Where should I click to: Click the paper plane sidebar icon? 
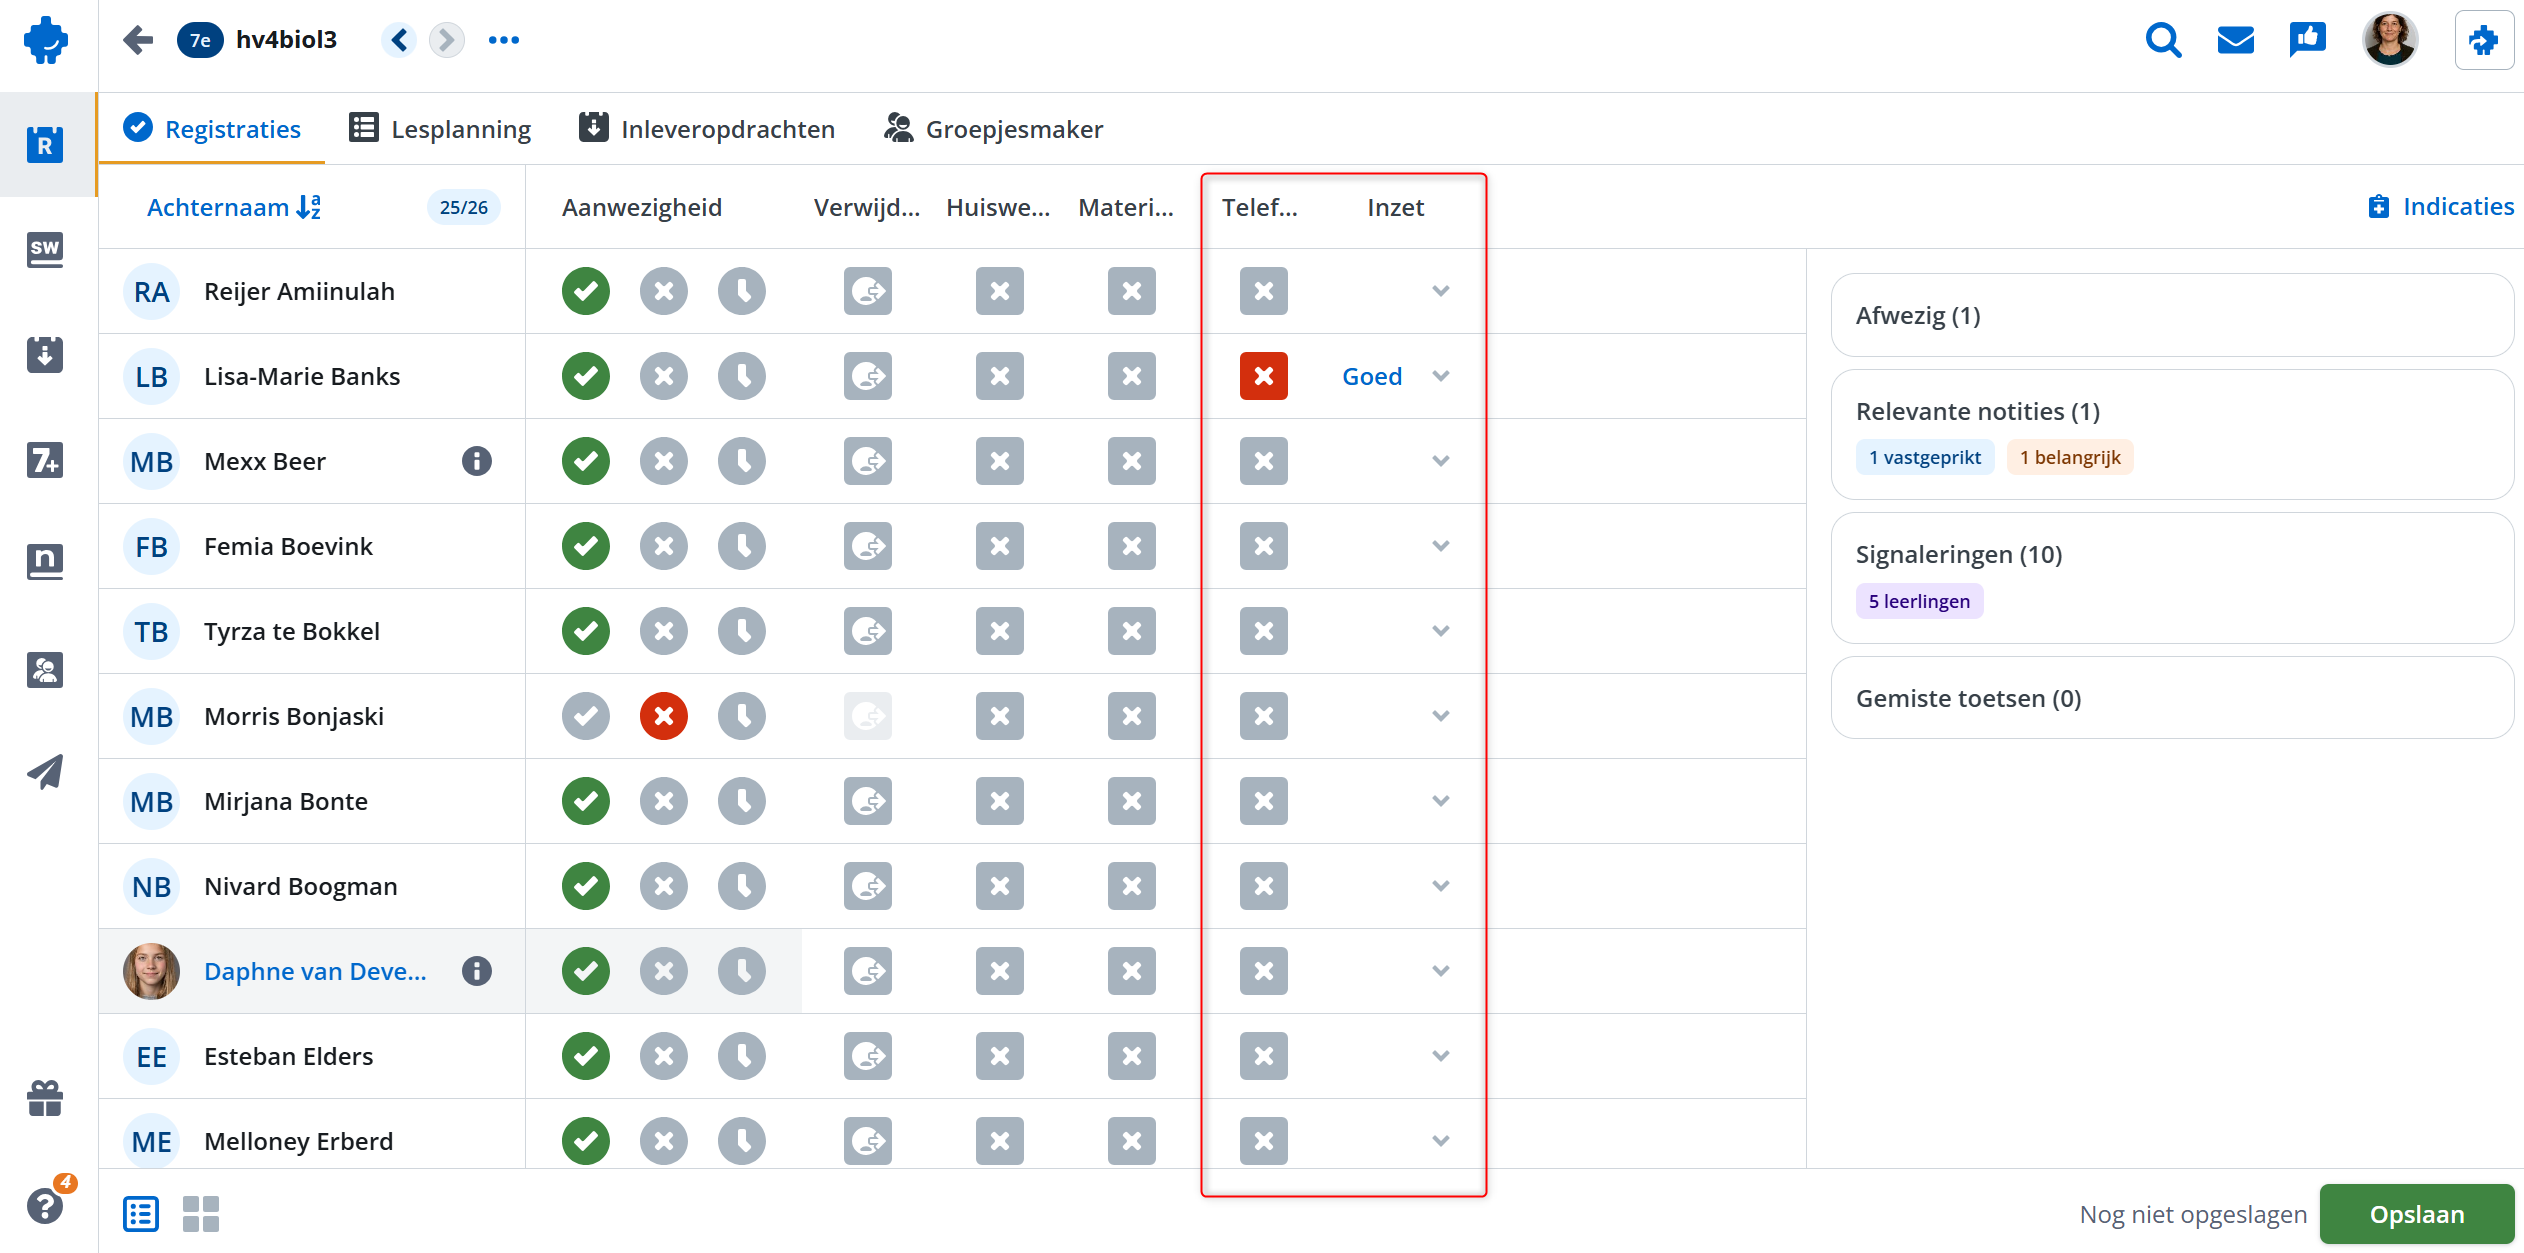pyautogui.click(x=45, y=771)
